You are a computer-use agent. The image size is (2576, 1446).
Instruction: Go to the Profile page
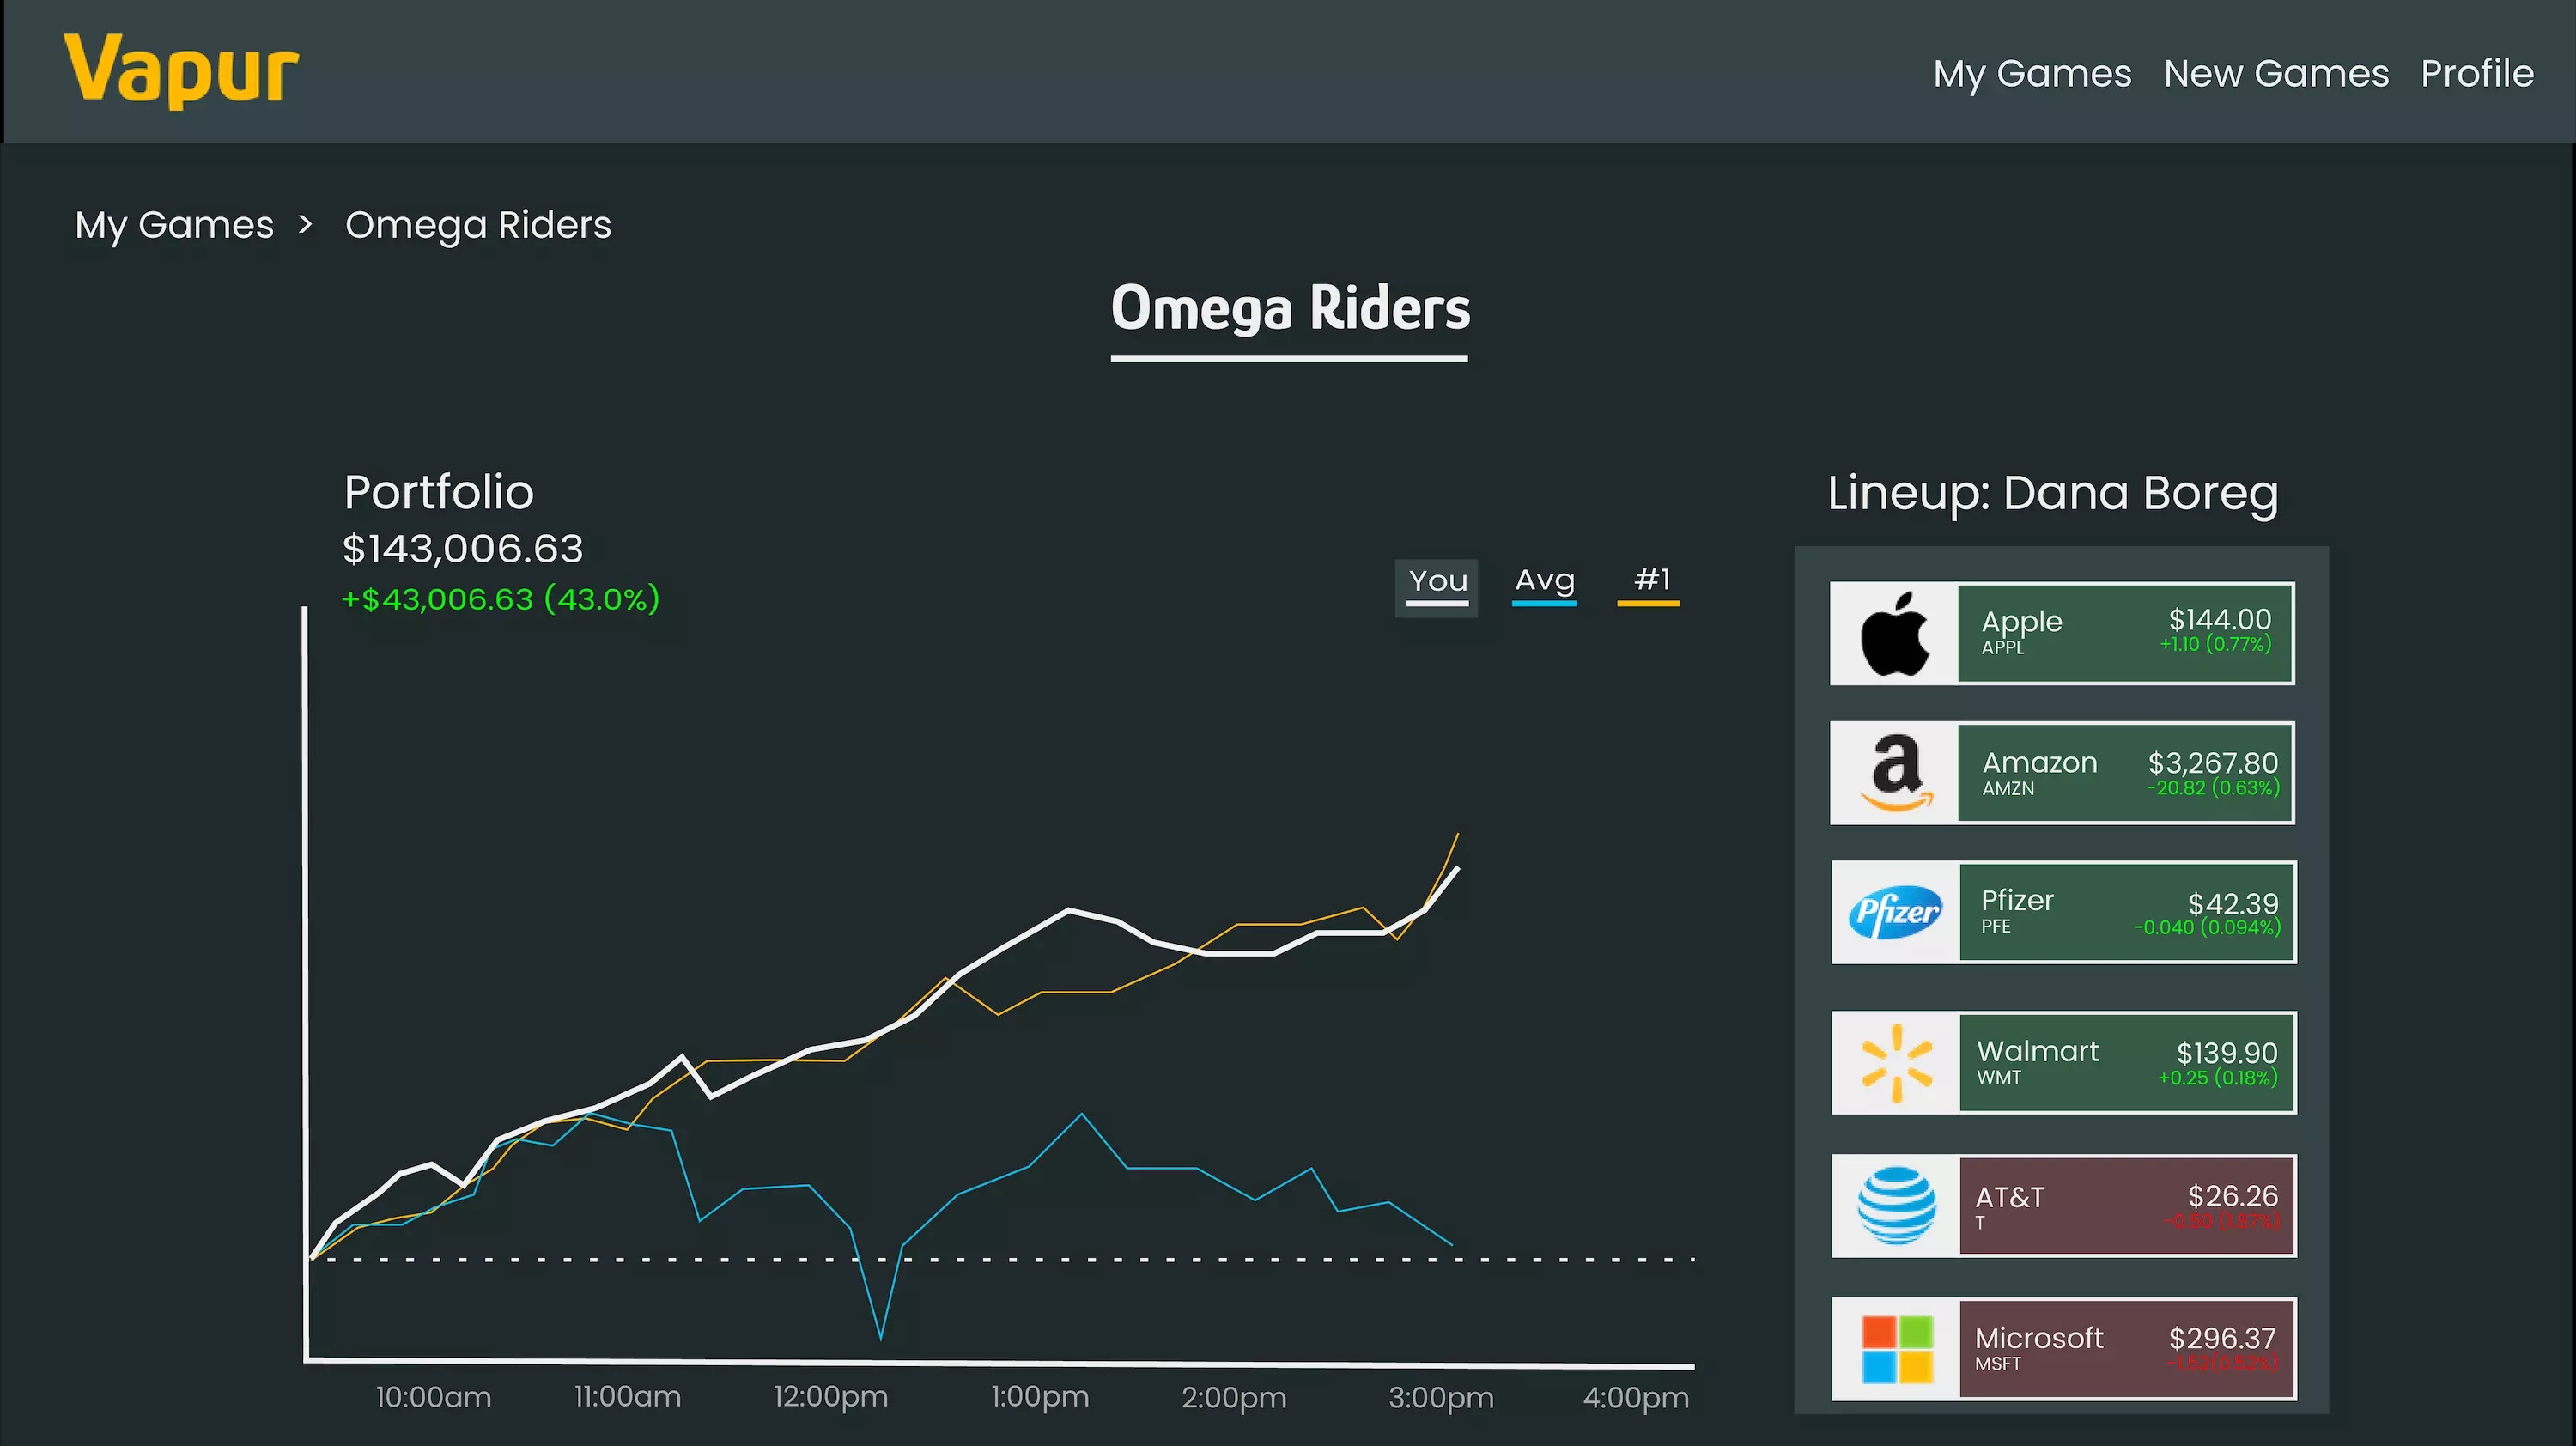pos(2476,74)
